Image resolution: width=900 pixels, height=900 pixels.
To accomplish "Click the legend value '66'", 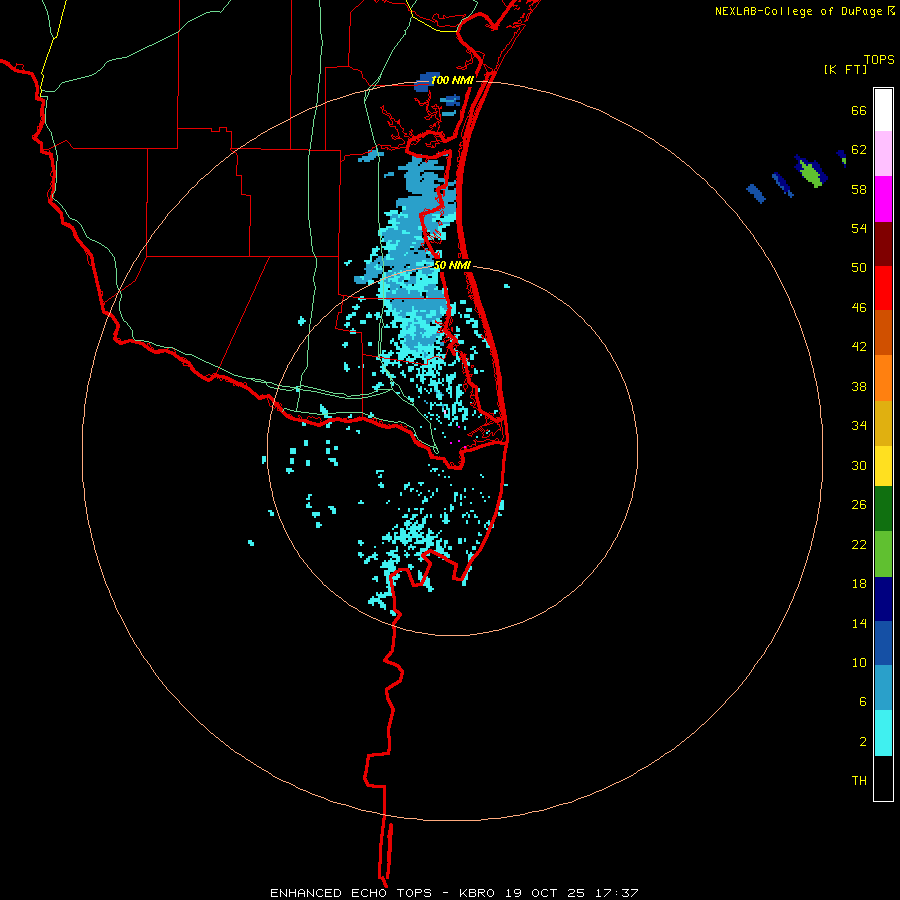I will coord(859,110).
